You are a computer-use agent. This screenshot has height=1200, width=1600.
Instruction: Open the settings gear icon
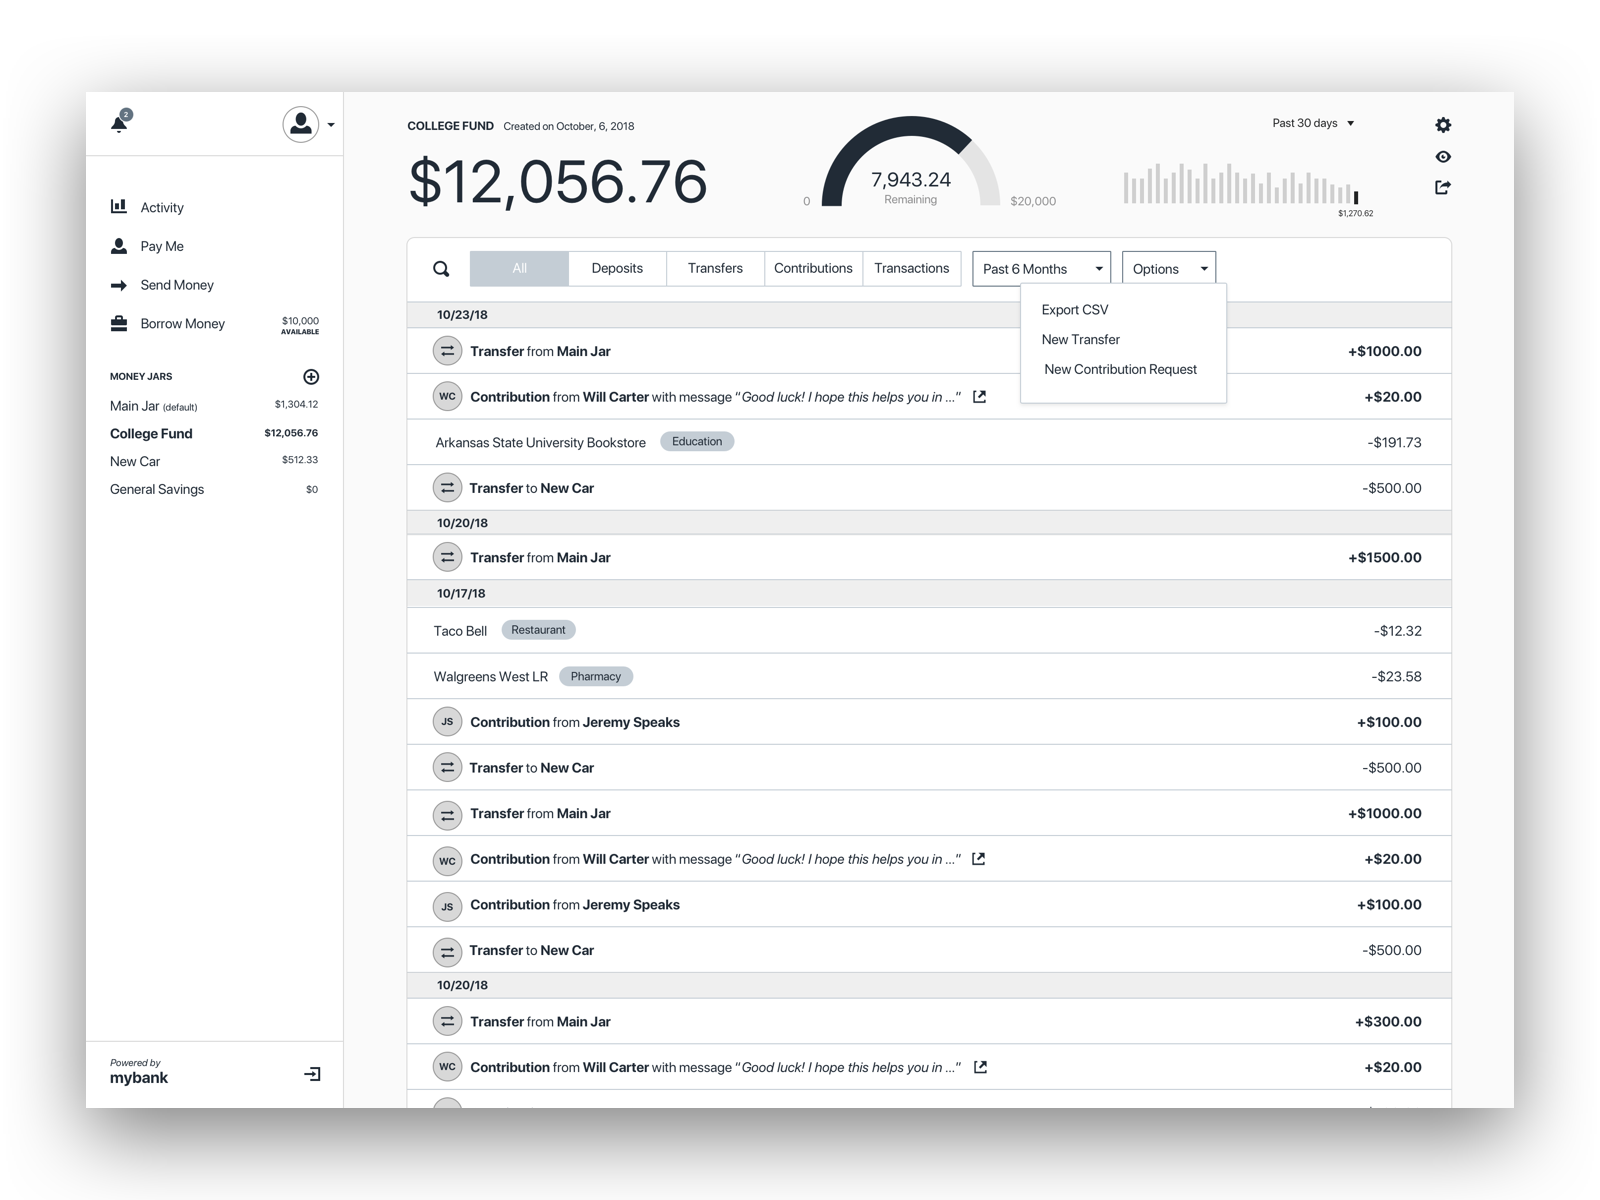click(1443, 124)
